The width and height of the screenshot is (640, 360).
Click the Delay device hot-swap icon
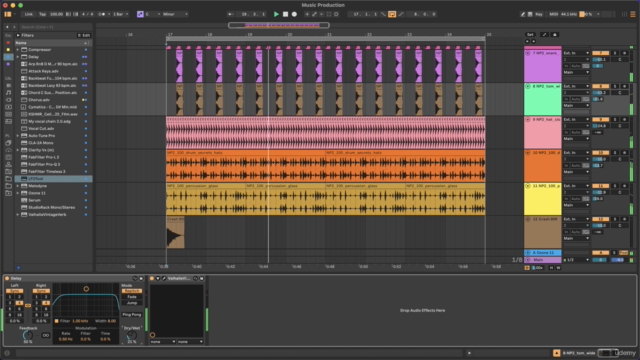tap(135, 278)
